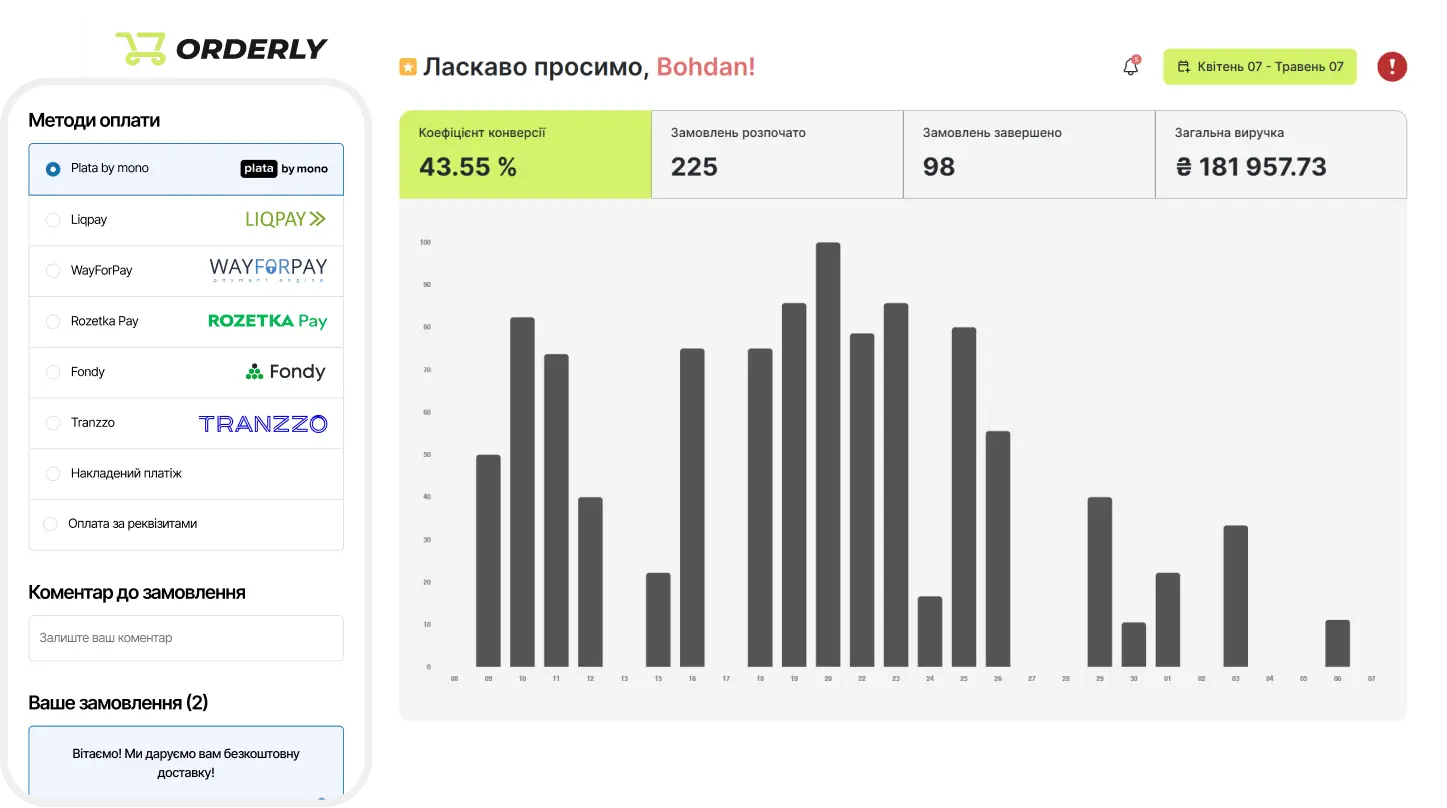Viewport: 1447px width, 808px height.
Task: Select the Rozetka Pay radio button
Action: tap(53, 321)
